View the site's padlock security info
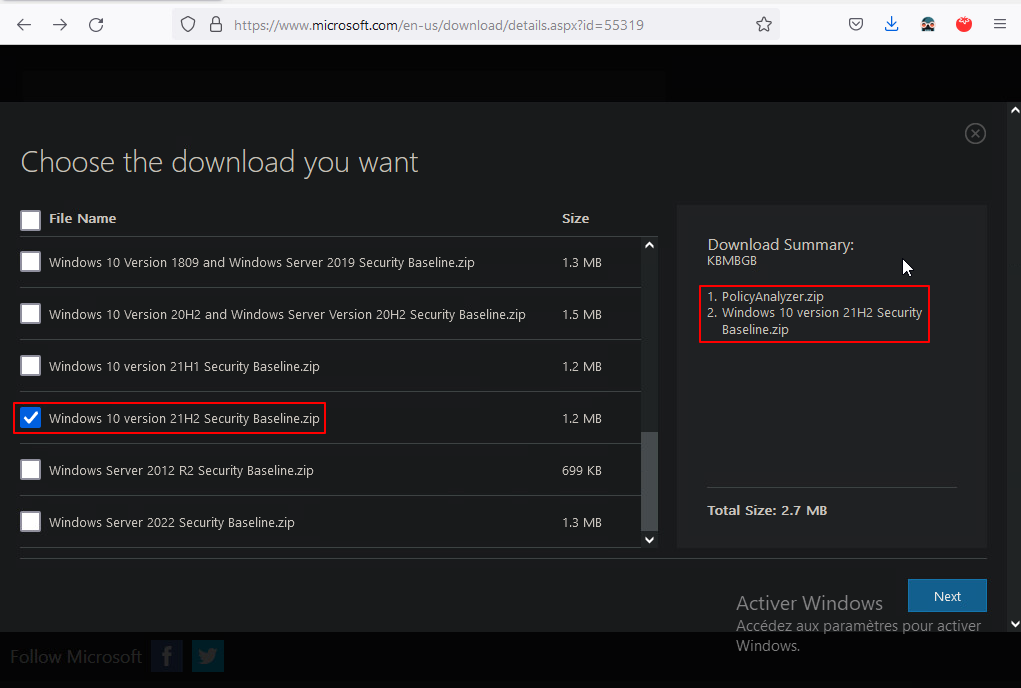The width and height of the screenshot is (1021, 688). [x=215, y=24]
